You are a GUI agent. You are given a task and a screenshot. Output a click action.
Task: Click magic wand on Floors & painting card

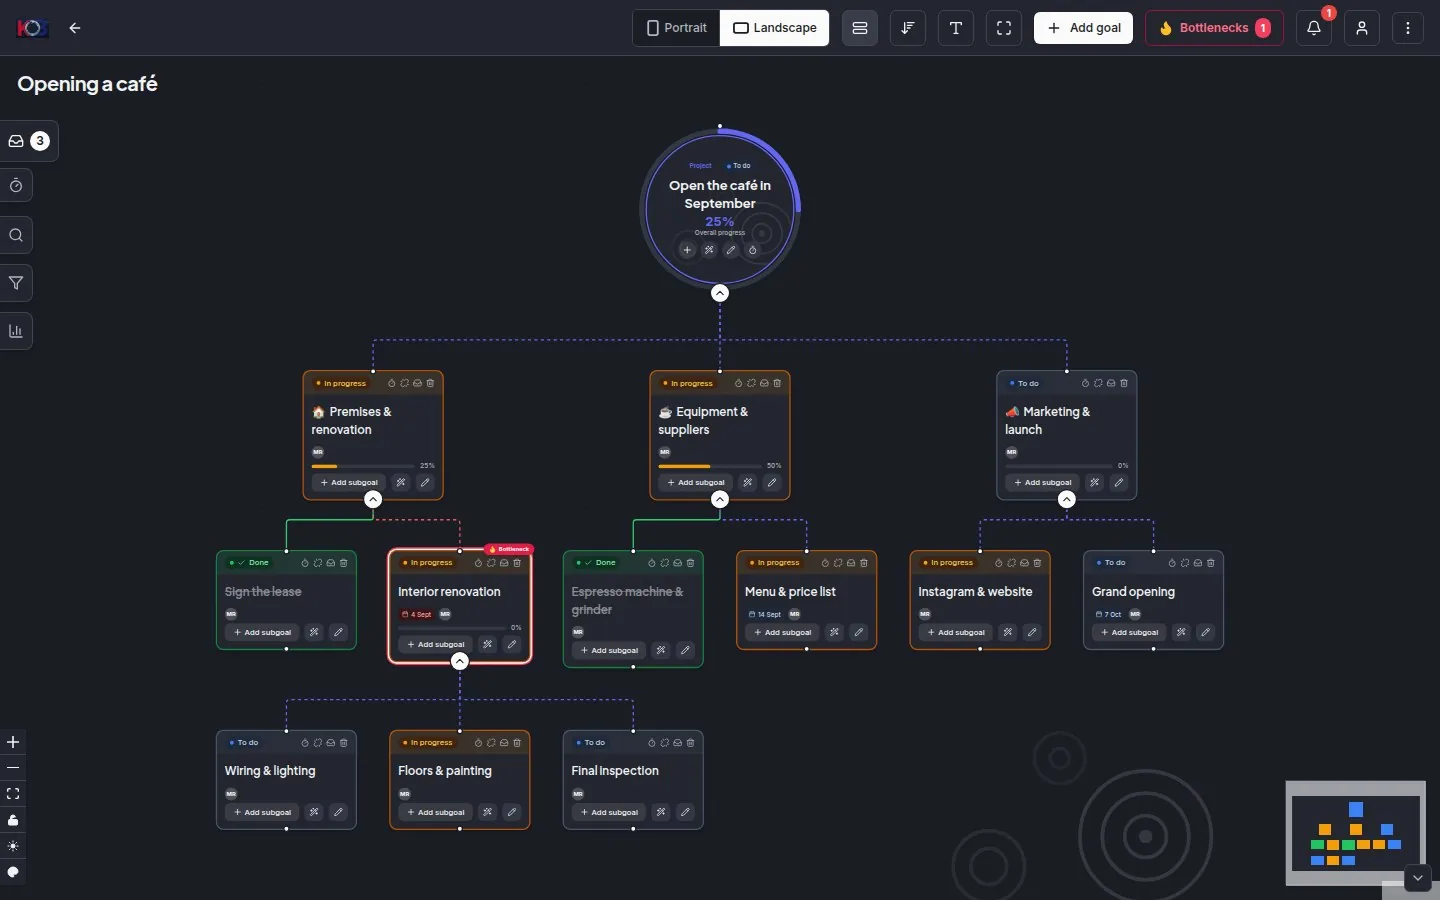pos(487,812)
